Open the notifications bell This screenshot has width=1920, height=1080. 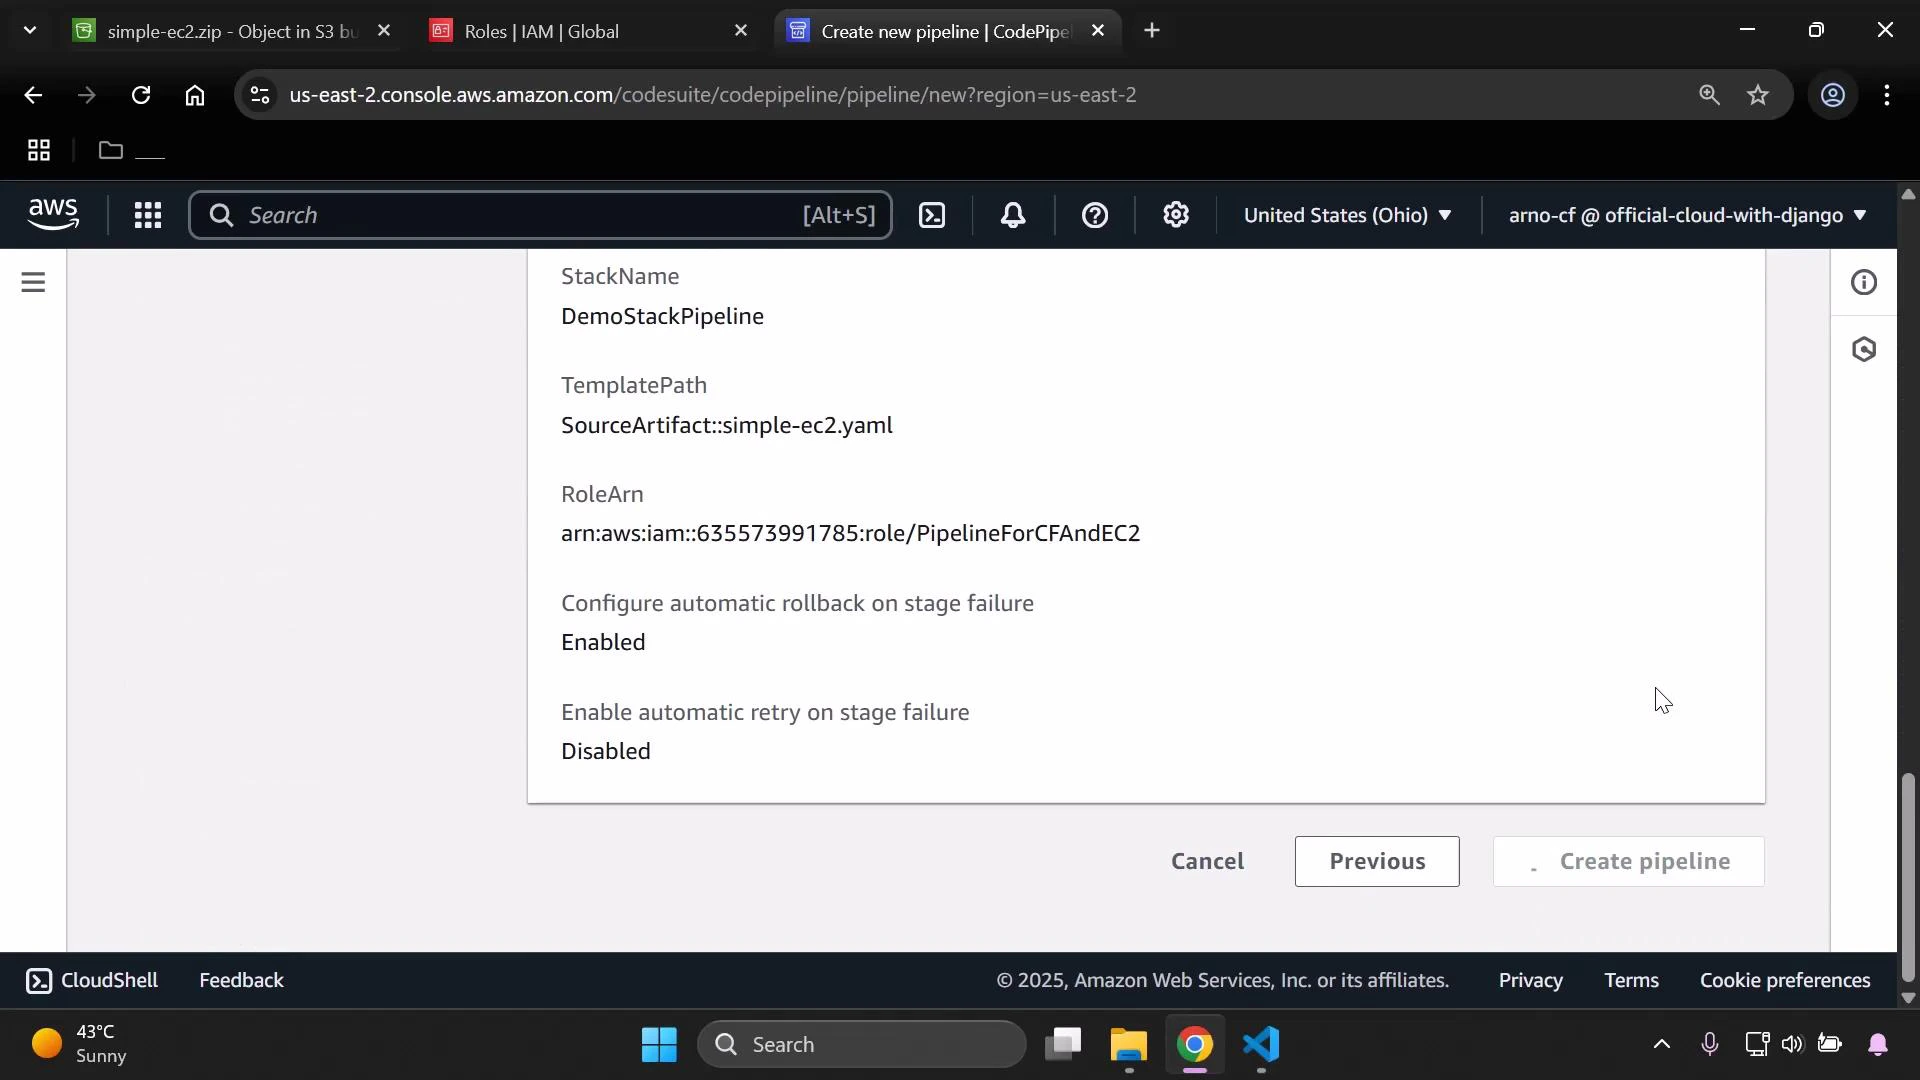point(1013,215)
